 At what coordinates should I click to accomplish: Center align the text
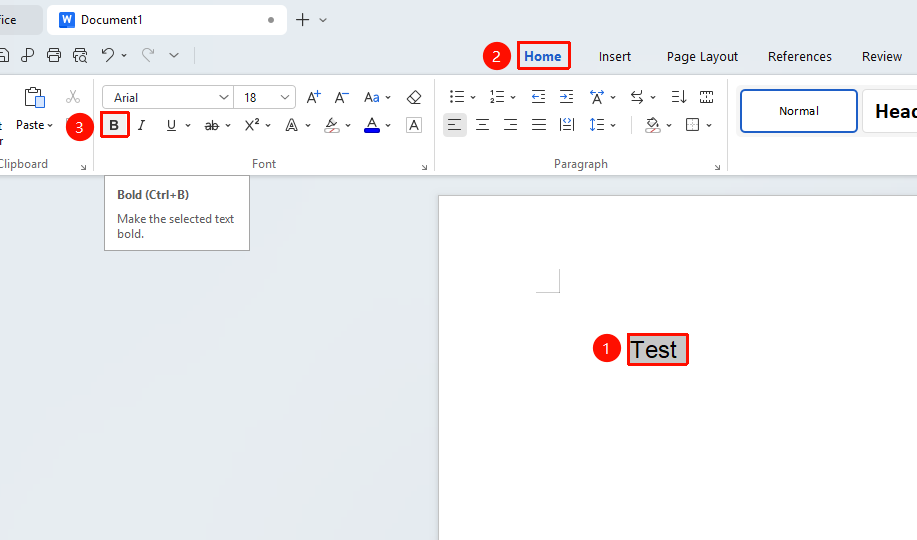[482, 125]
